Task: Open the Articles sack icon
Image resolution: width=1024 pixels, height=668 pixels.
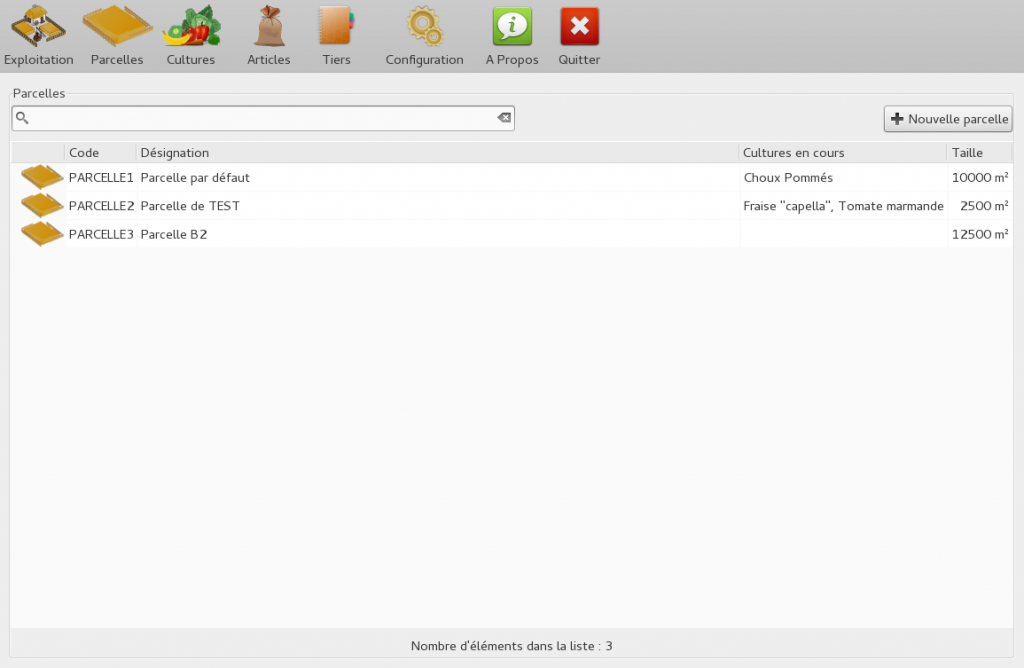Action: click(268, 36)
